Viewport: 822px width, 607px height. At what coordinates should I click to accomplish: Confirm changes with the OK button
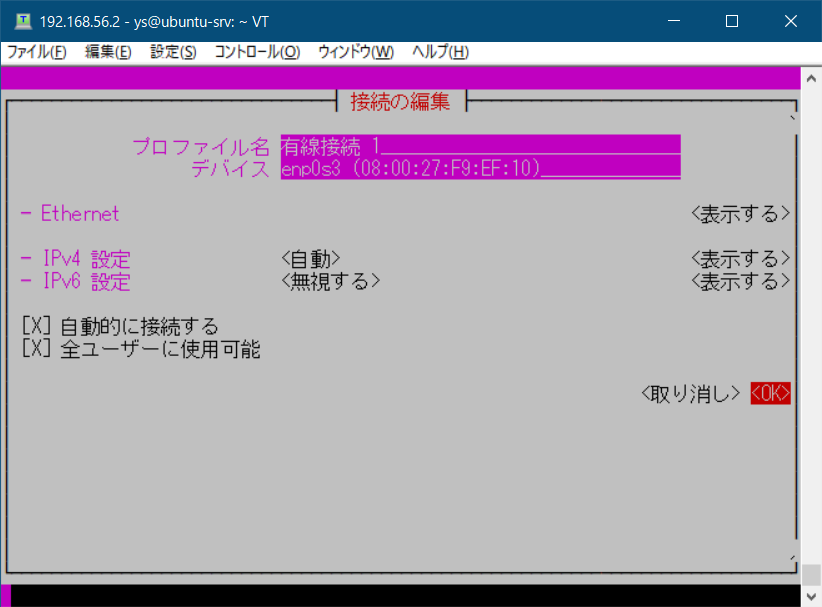(x=770, y=392)
